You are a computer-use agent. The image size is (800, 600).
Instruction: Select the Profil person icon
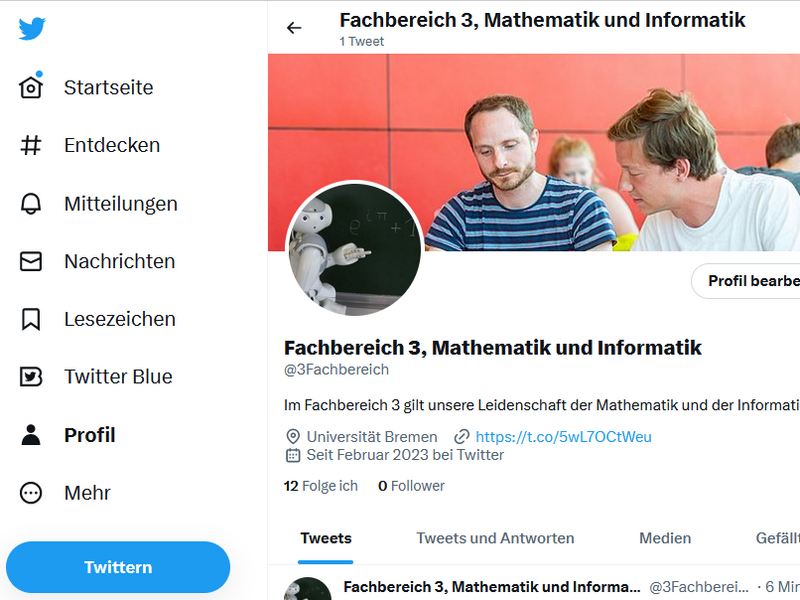(x=32, y=435)
